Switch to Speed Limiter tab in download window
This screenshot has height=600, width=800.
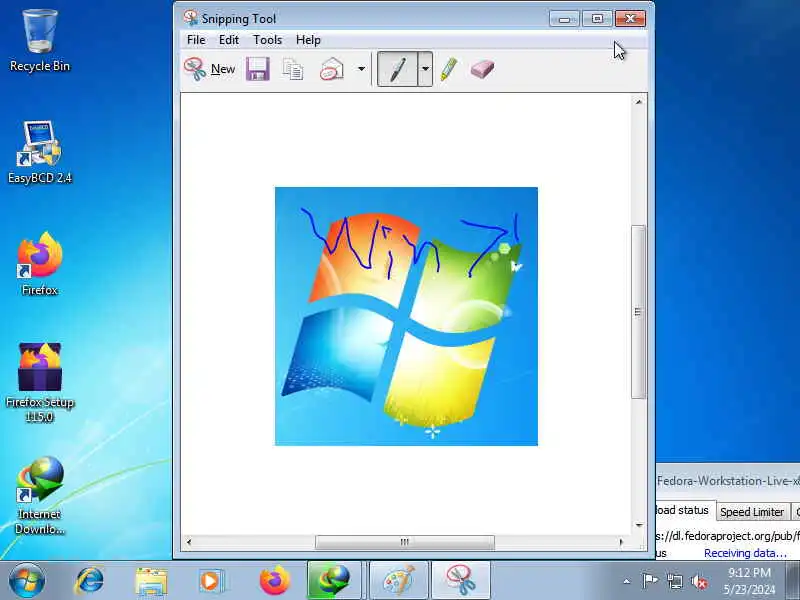[752, 512]
